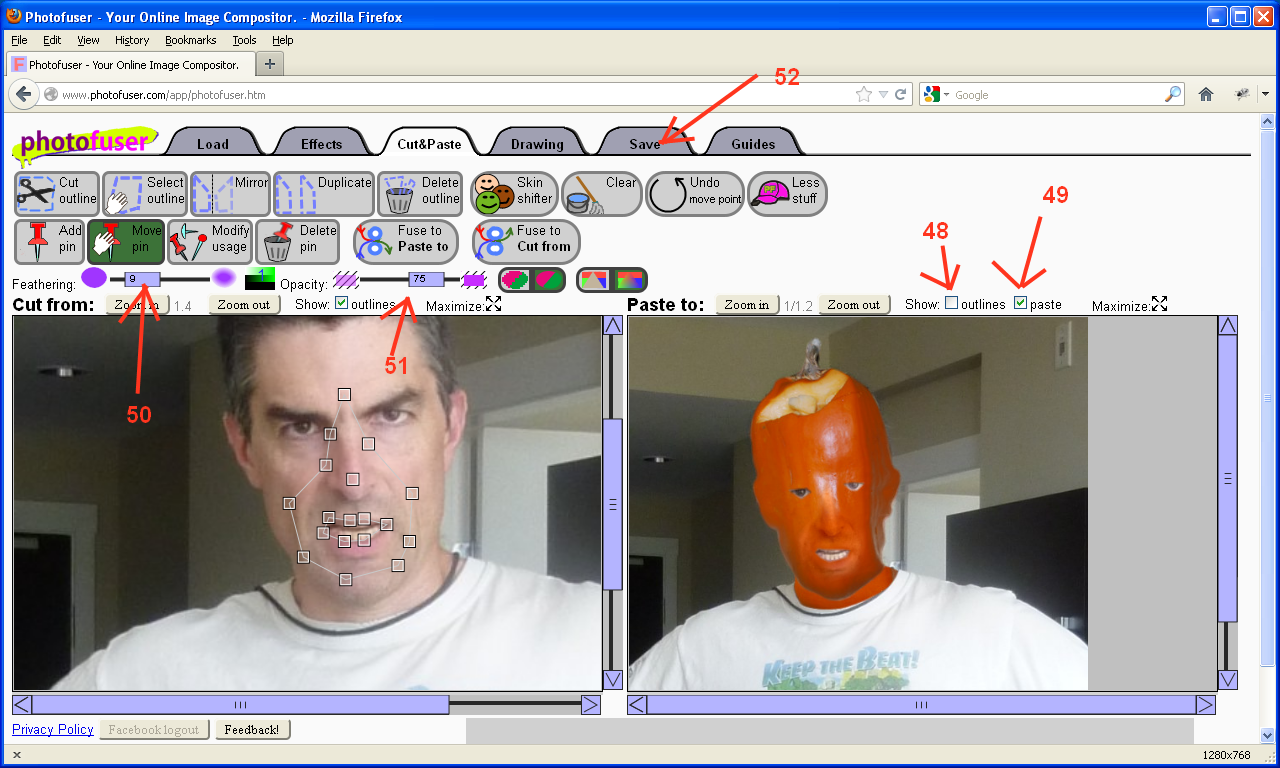Click the blurry purple feathering circle

point(224,278)
